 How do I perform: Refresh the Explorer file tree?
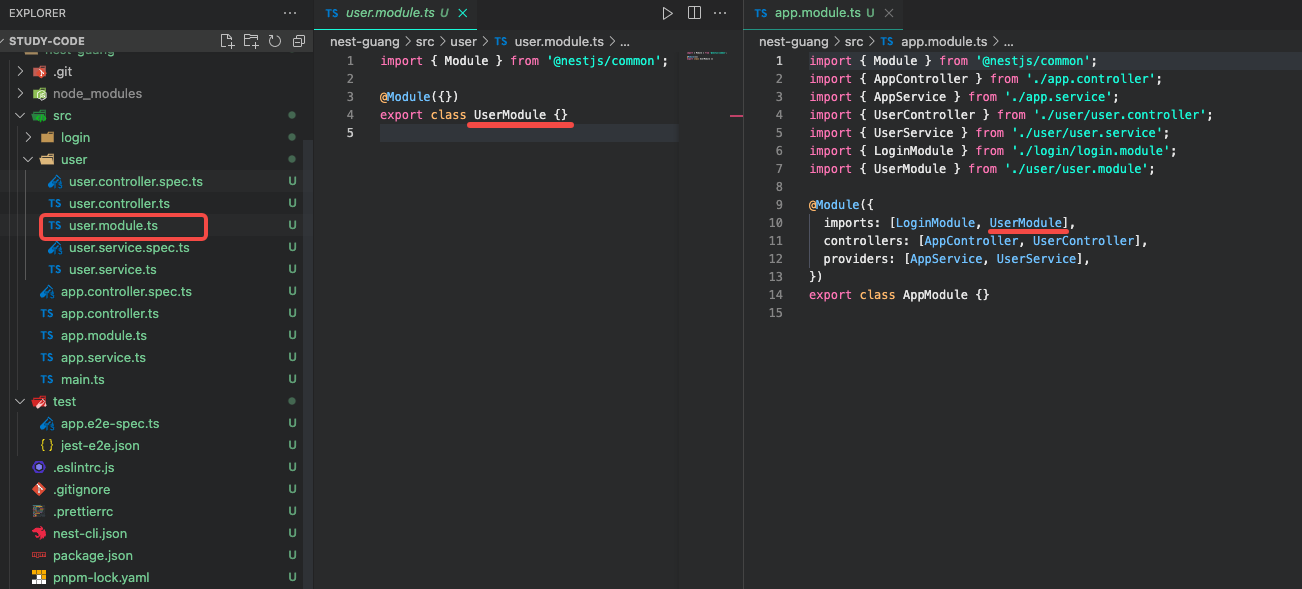275,41
